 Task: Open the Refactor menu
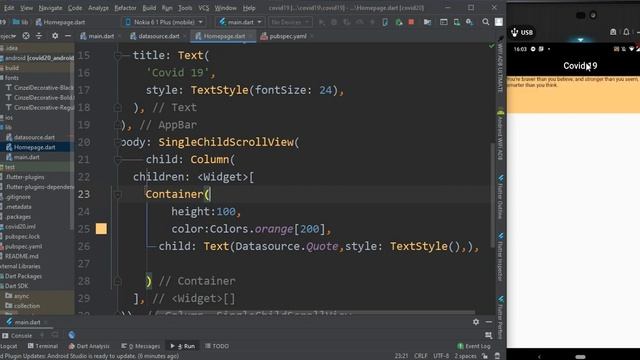click(125, 8)
